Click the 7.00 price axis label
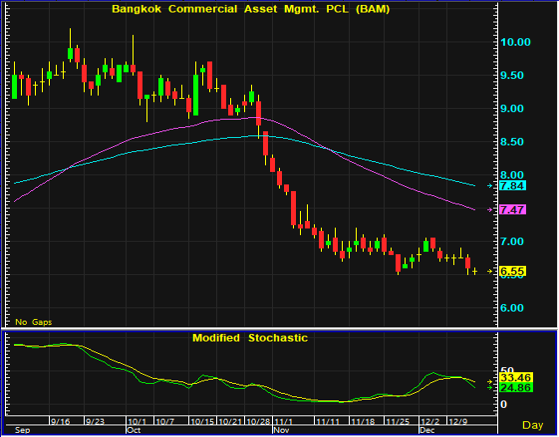Screen dimensions: 559x437 [x=512, y=242]
